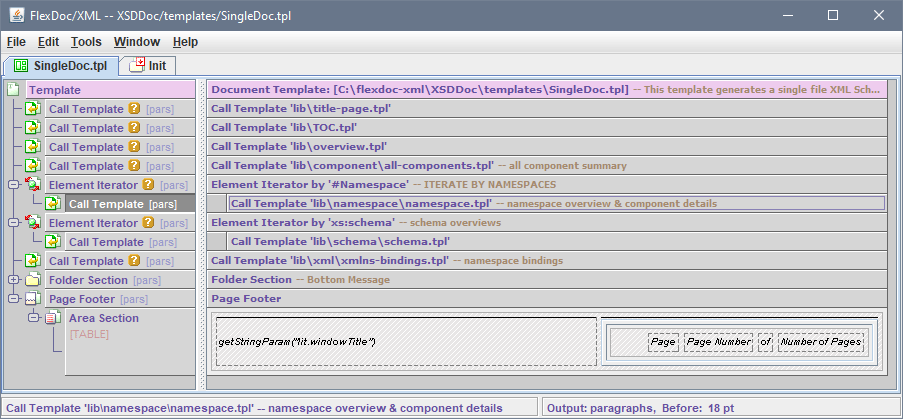Image resolution: width=903 pixels, height=419 pixels.
Task: Select Call Template 'lib\title-page.tpl' row
Action: [547, 109]
